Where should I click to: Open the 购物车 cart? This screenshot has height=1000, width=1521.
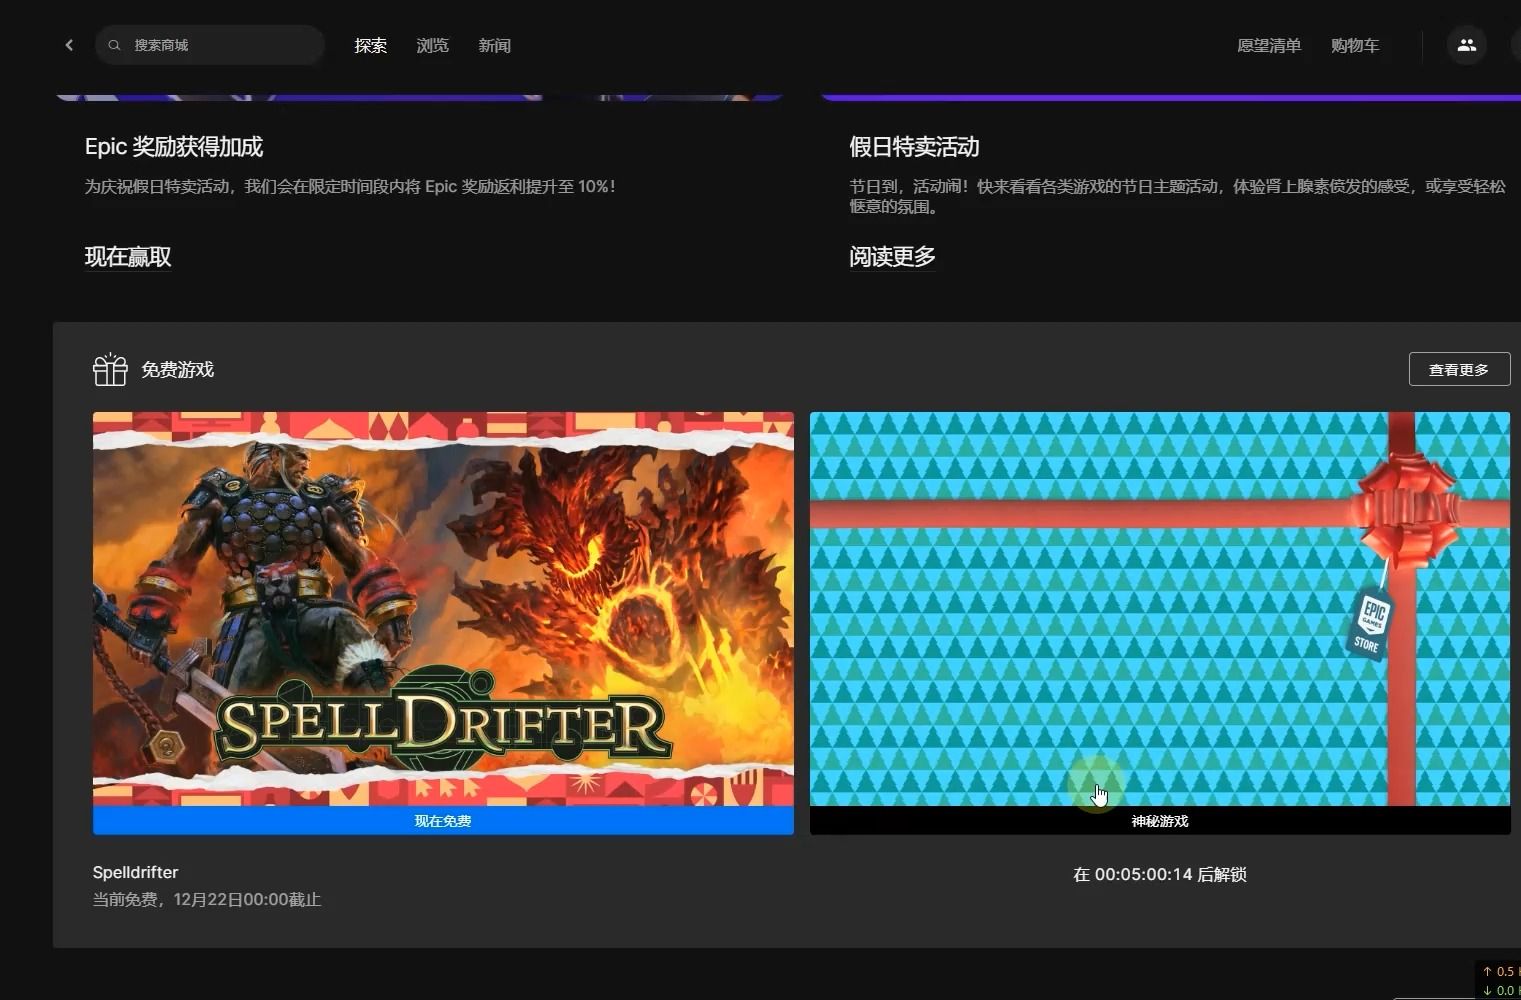coord(1355,46)
